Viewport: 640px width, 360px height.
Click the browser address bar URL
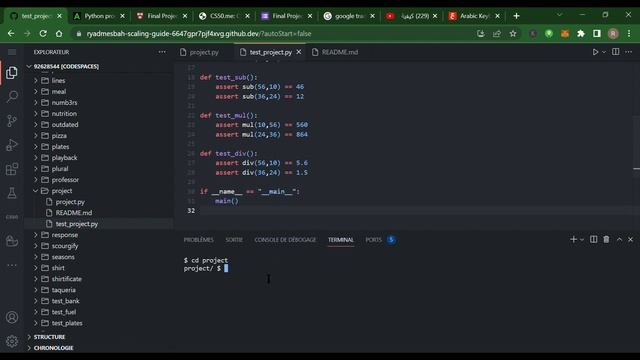coord(199,33)
